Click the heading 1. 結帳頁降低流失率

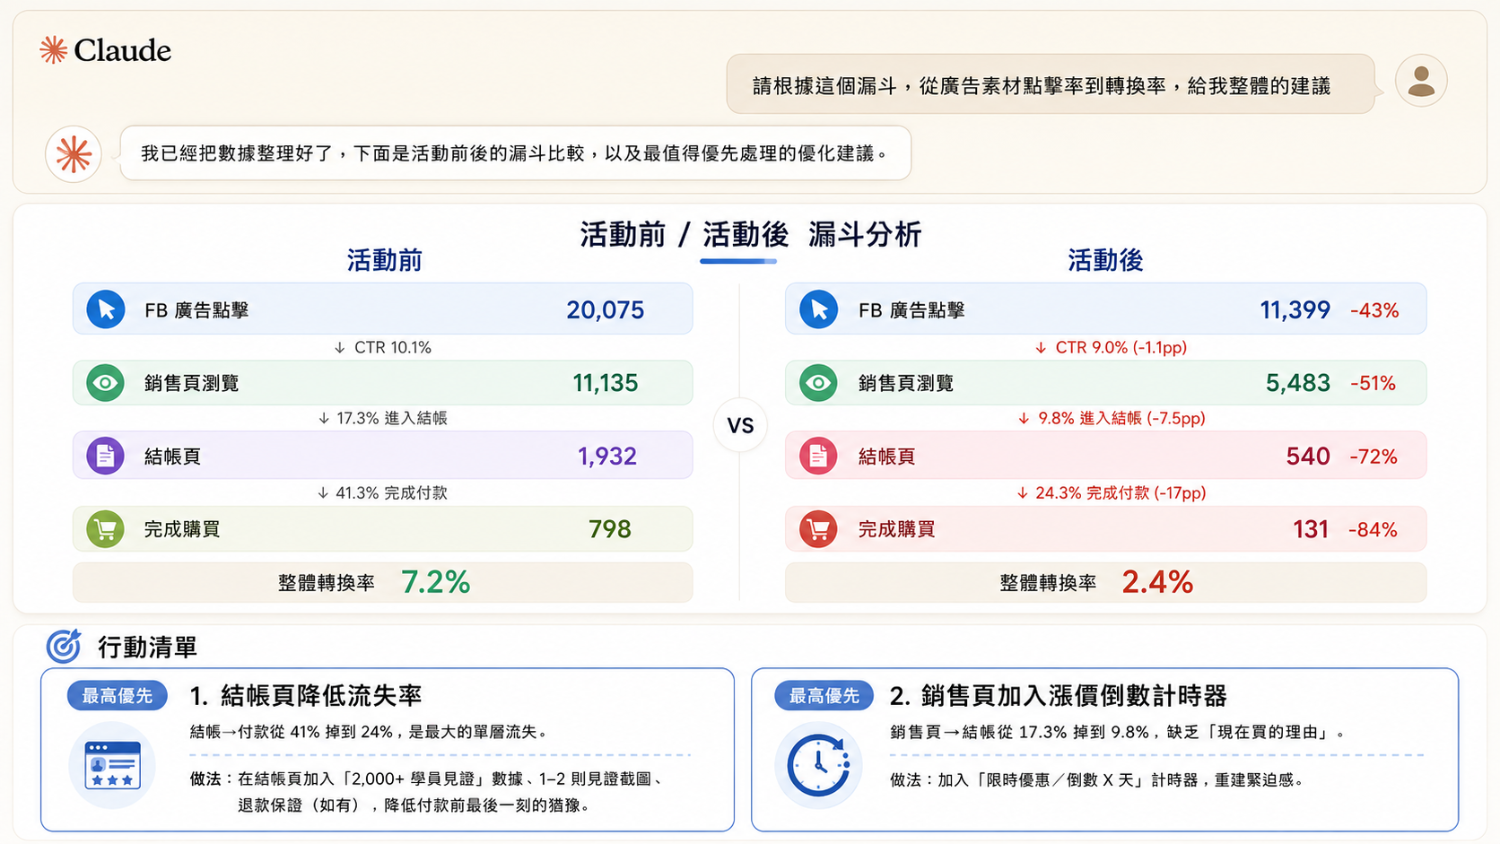coord(306,696)
